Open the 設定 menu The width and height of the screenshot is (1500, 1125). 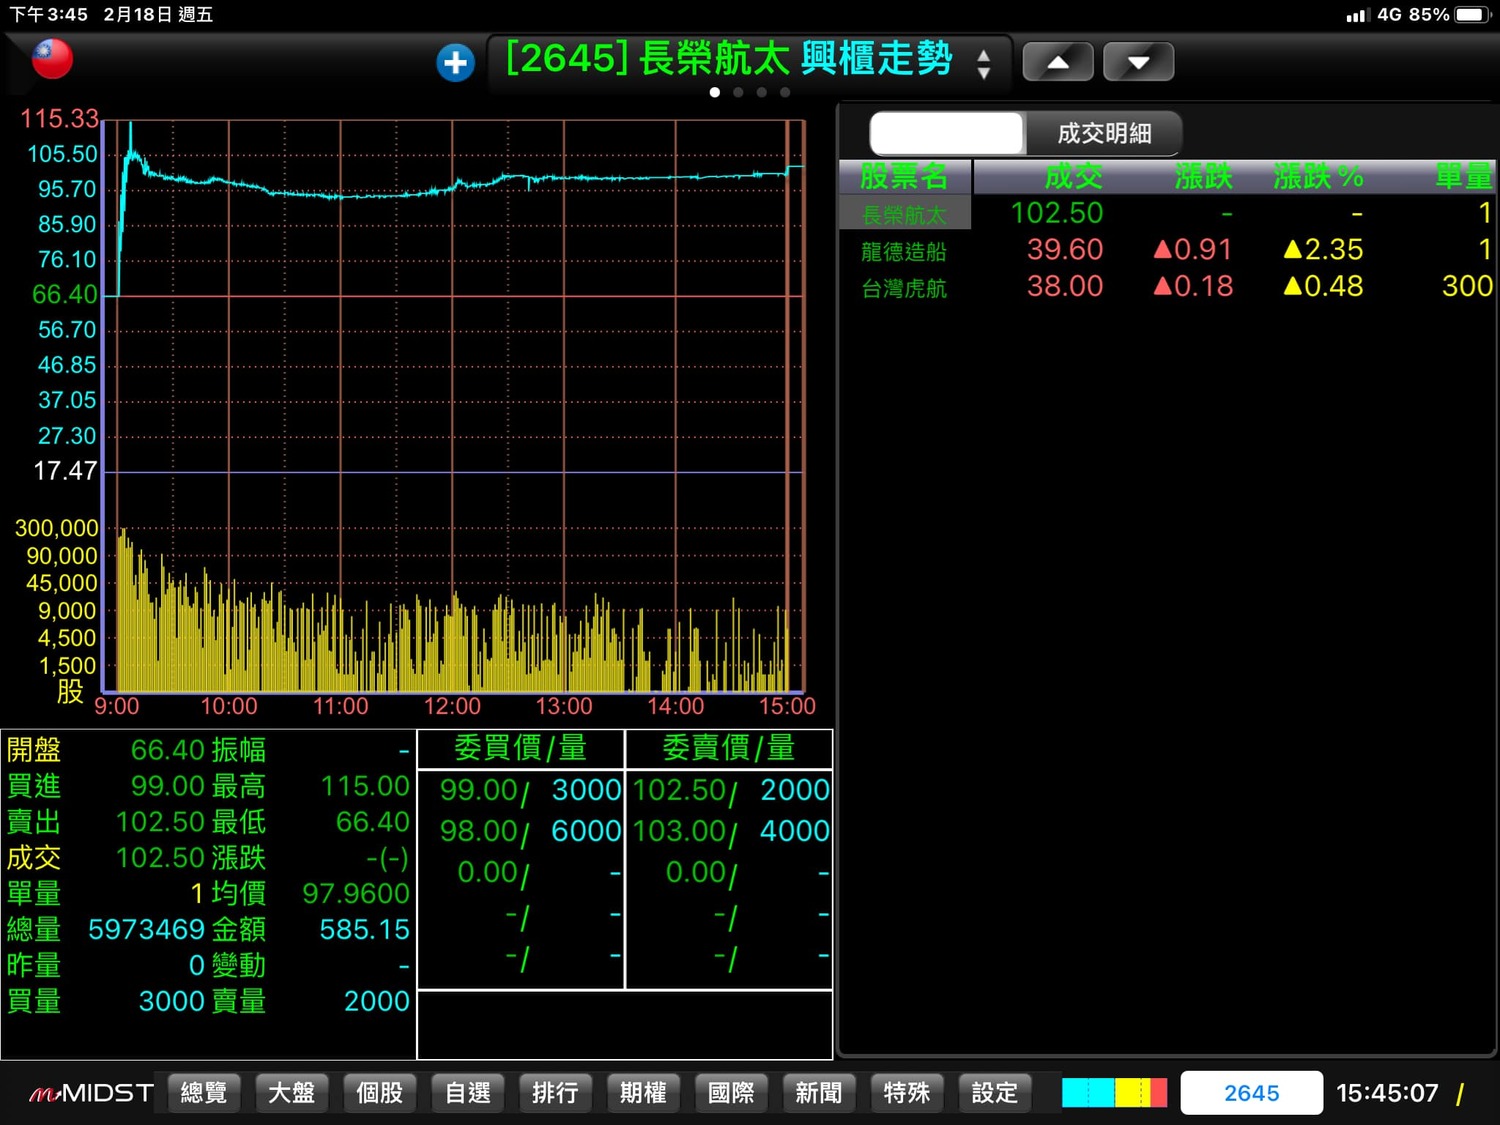pos(994,1093)
